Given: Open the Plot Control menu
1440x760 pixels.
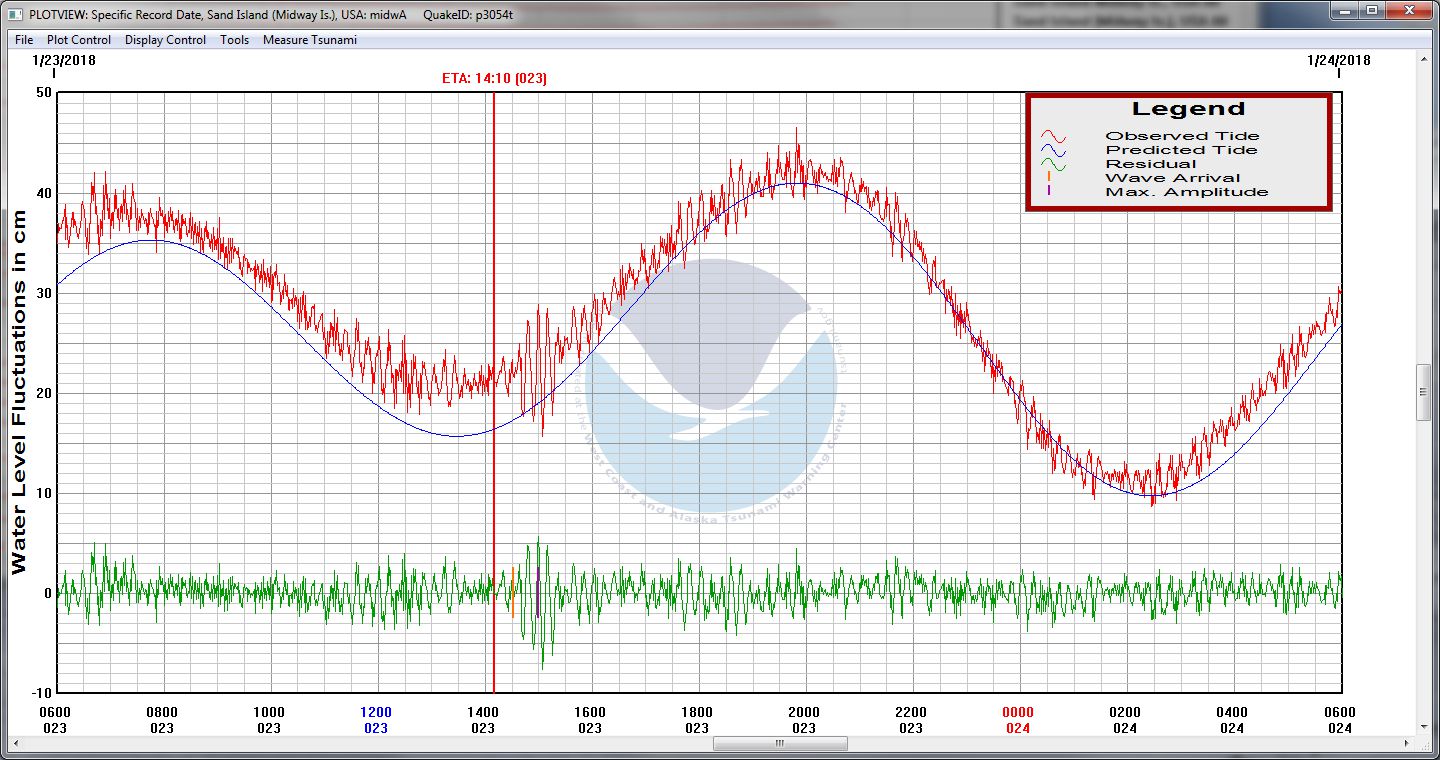Looking at the screenshot, I should [79, 40].
